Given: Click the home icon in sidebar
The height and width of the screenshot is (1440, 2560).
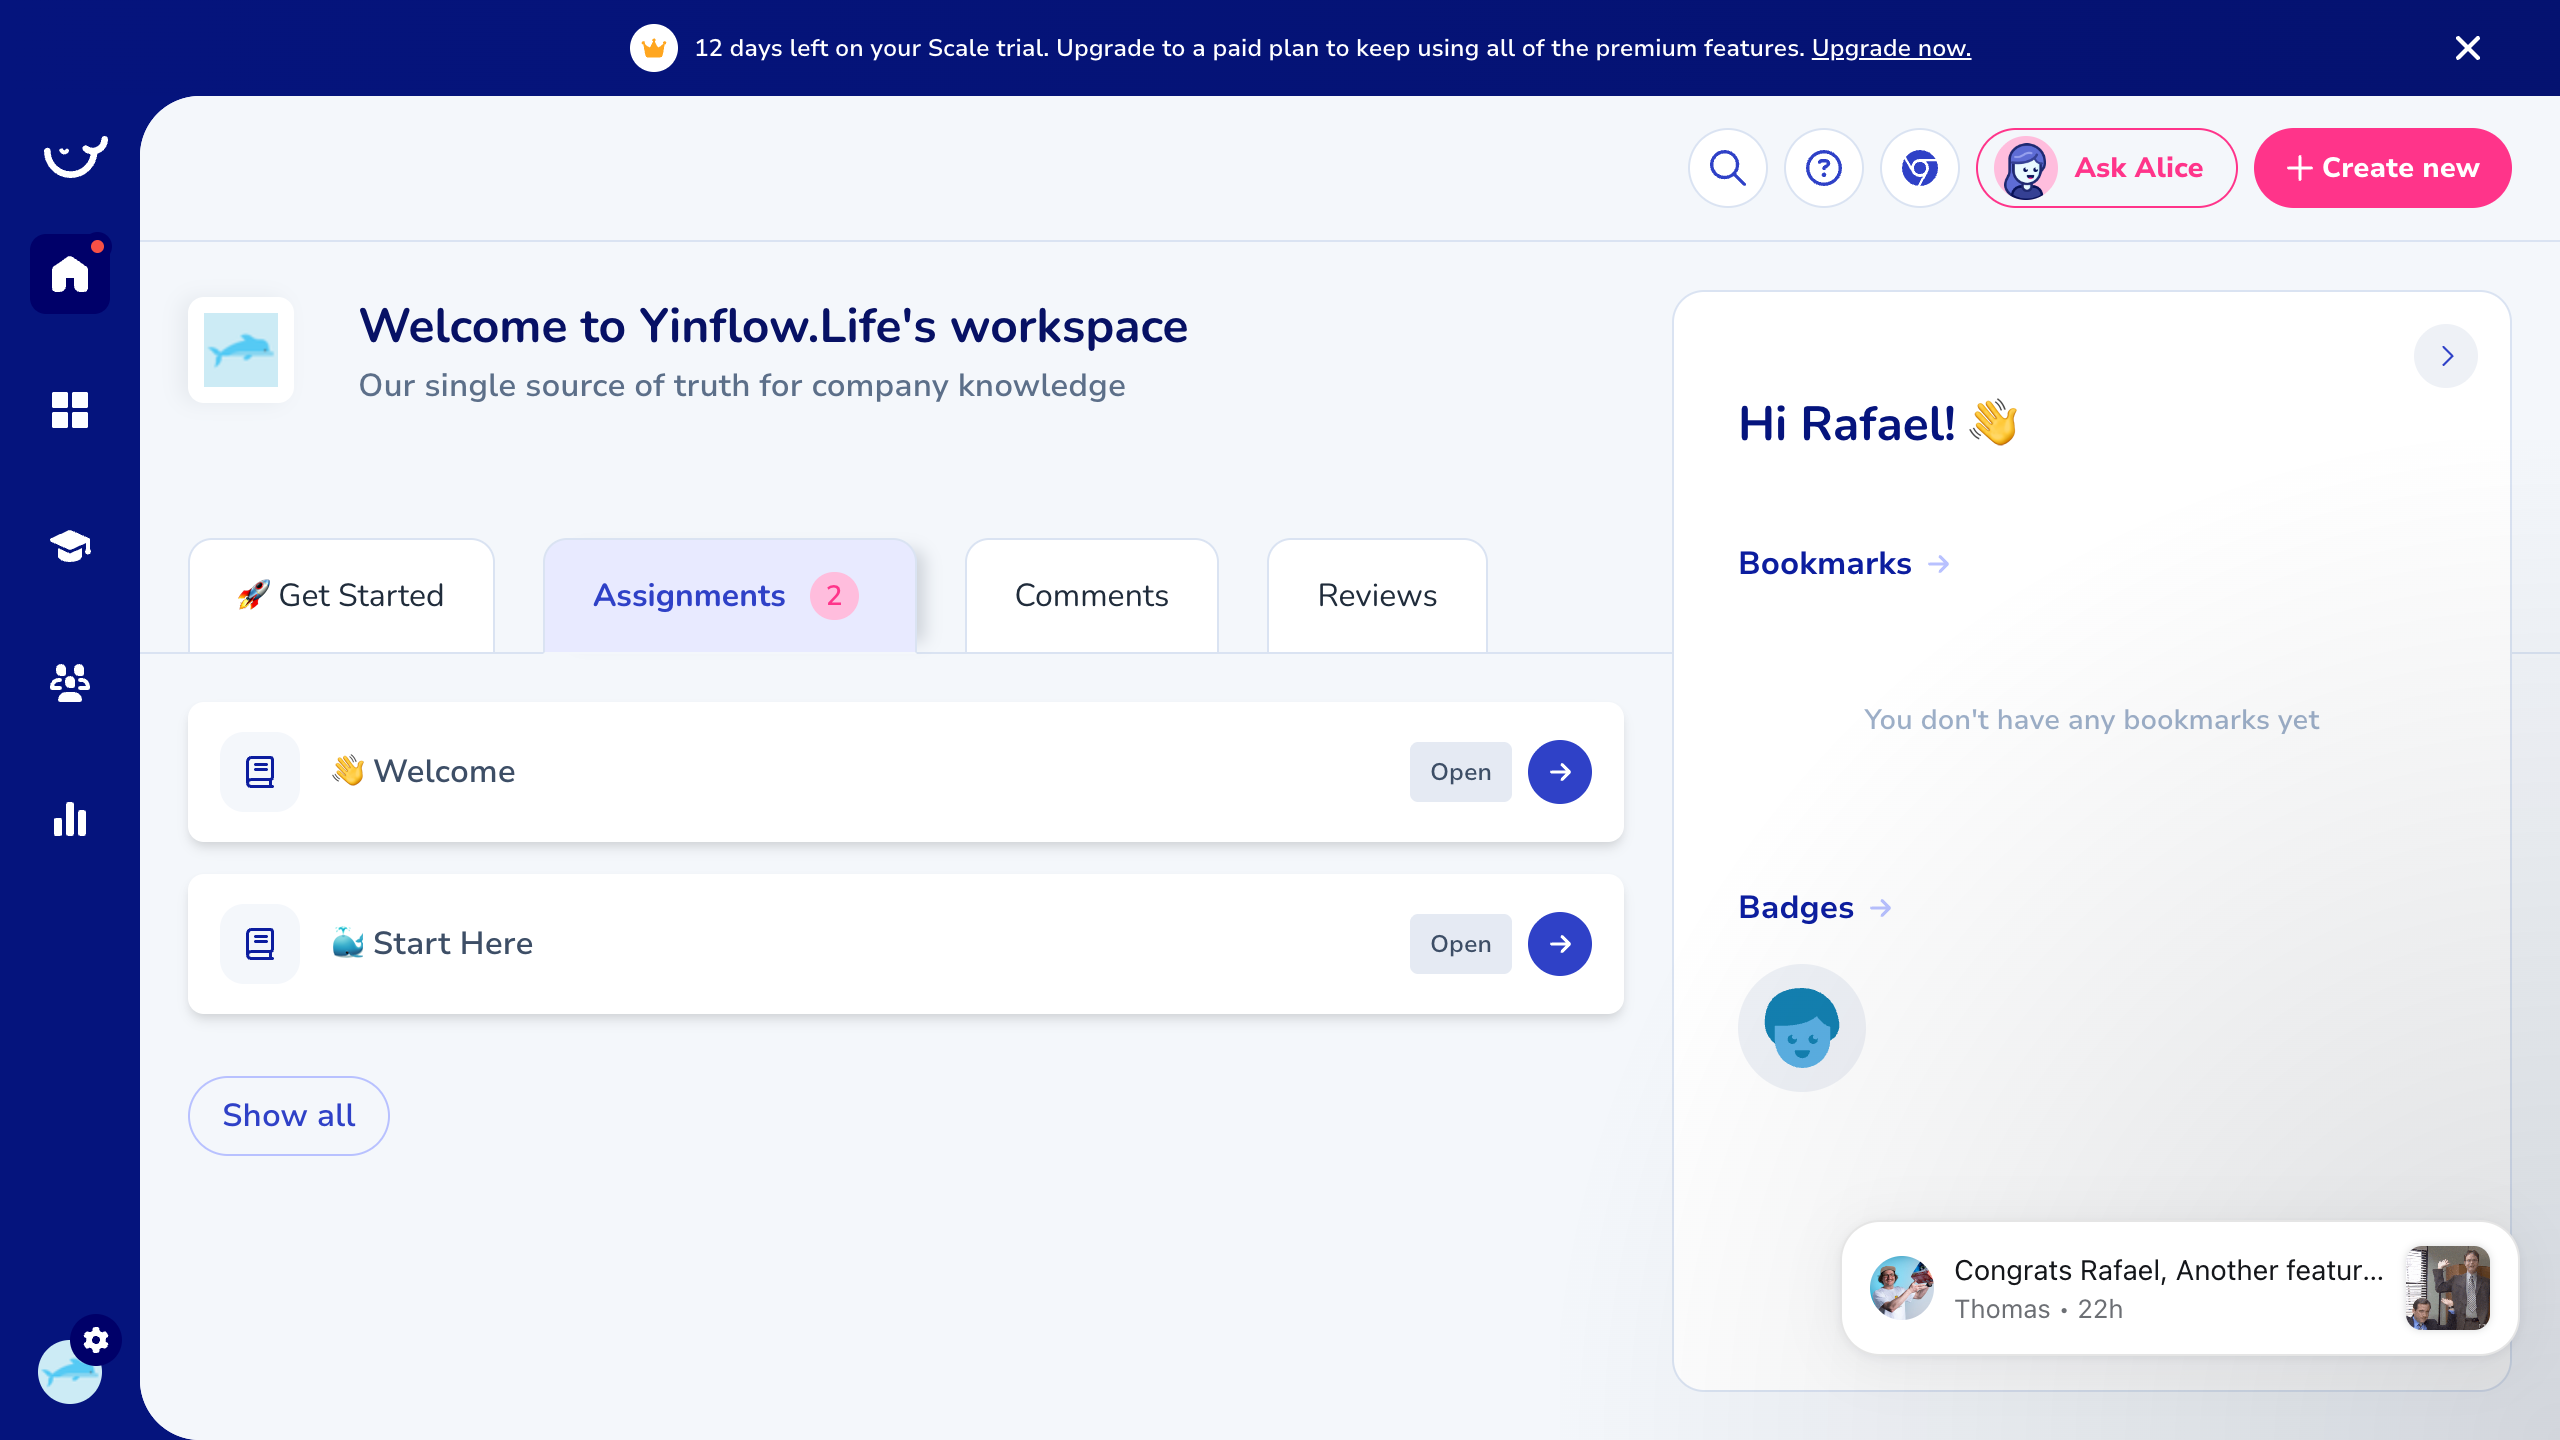Looking at the screenshot, I should (70, 274).
